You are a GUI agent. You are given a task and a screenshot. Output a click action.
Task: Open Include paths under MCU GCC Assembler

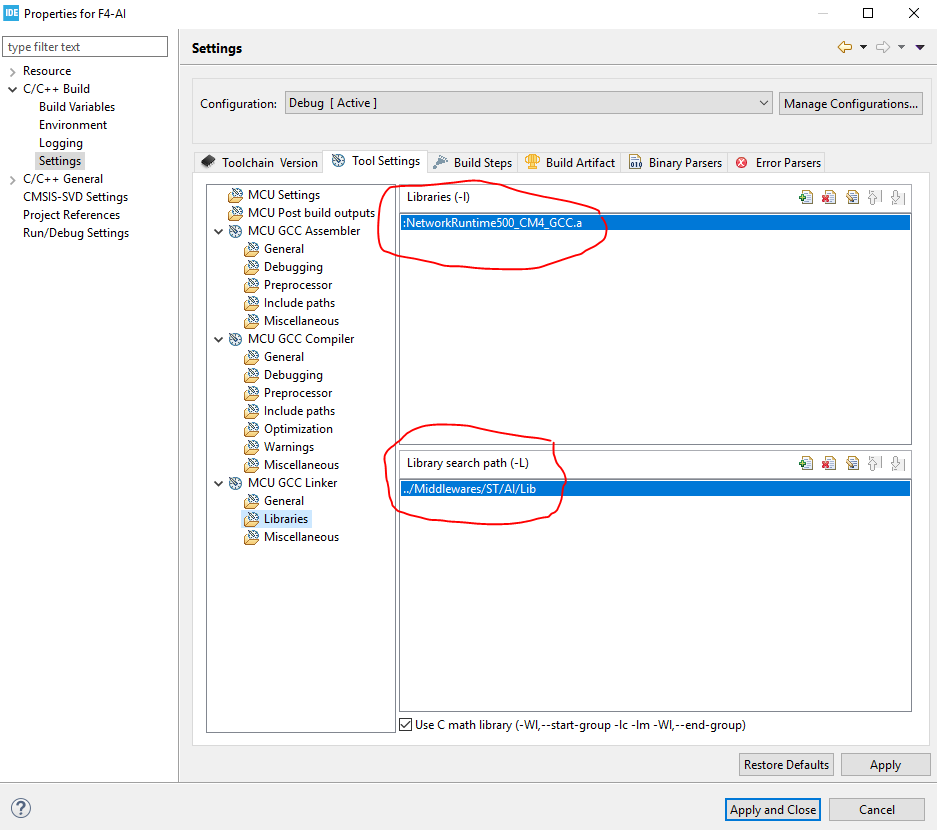click(x=299, y=303)
